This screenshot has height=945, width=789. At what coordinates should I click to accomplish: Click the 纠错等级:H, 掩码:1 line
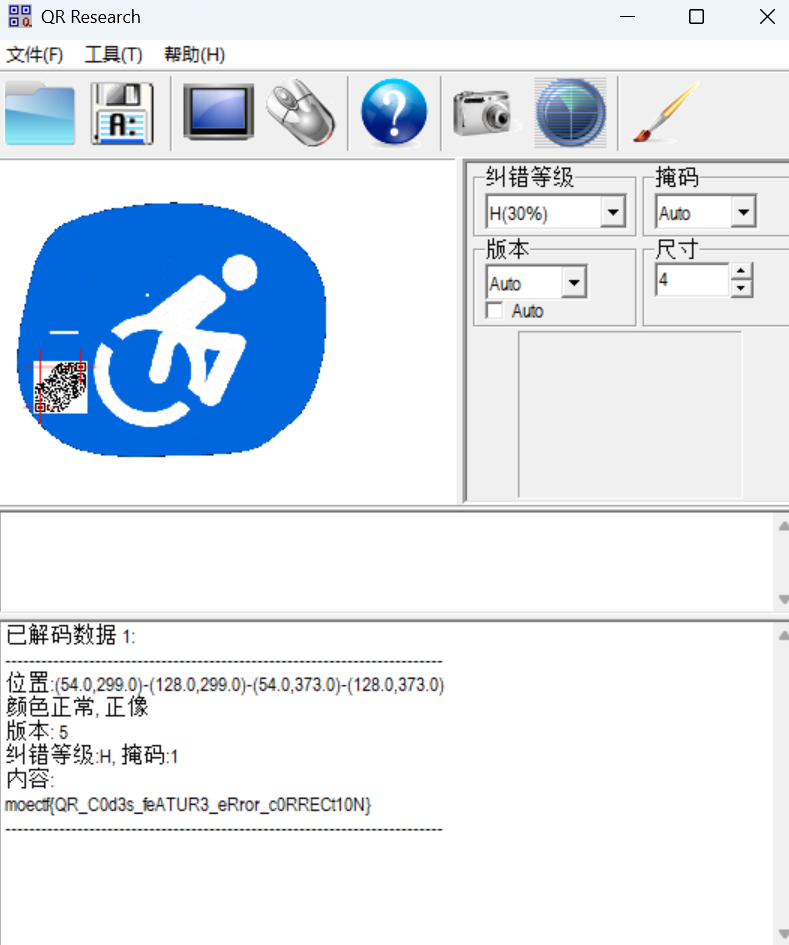click(x=92, y=755)
